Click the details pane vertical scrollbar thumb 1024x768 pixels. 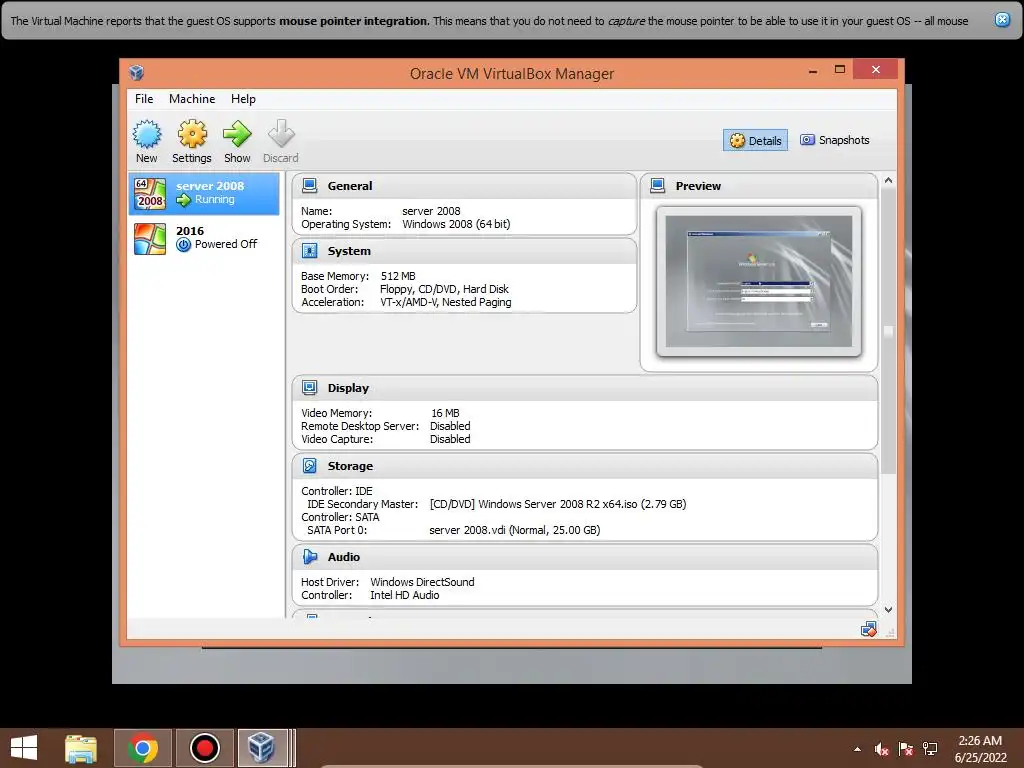point(888,330)
